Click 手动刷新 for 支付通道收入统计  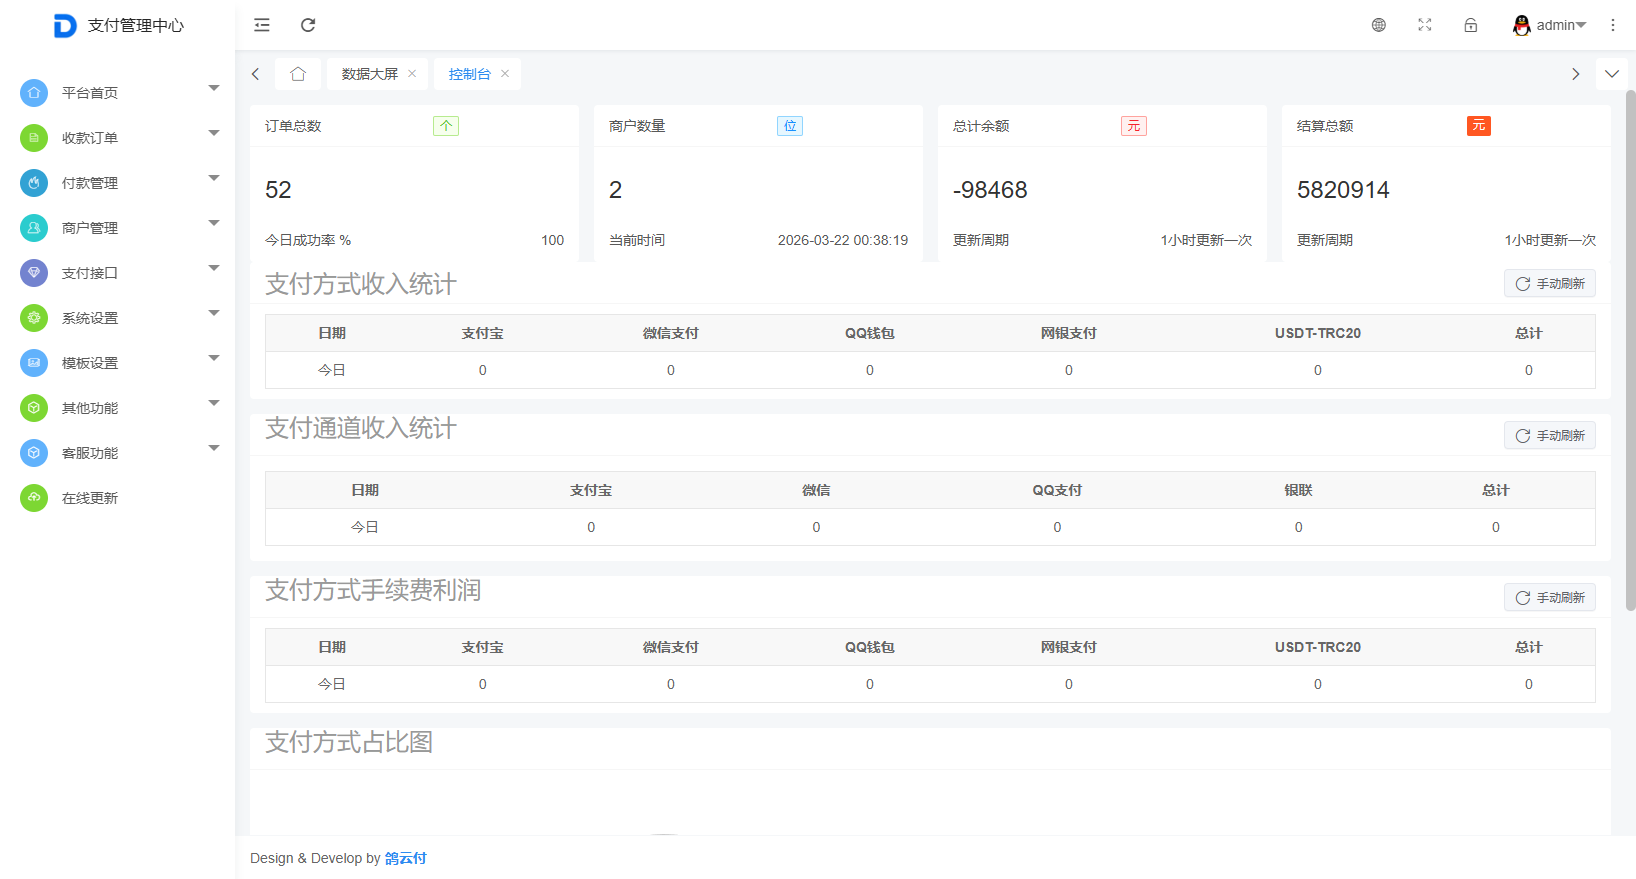[x=1550, y=436]
